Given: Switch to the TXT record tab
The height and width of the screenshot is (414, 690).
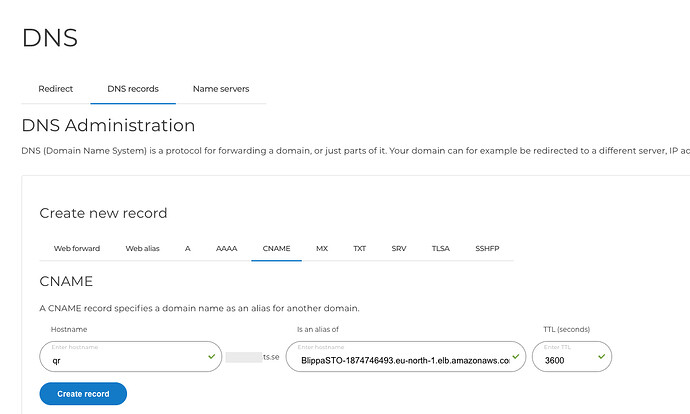Looking at the screenshot, I should point(360,249).
